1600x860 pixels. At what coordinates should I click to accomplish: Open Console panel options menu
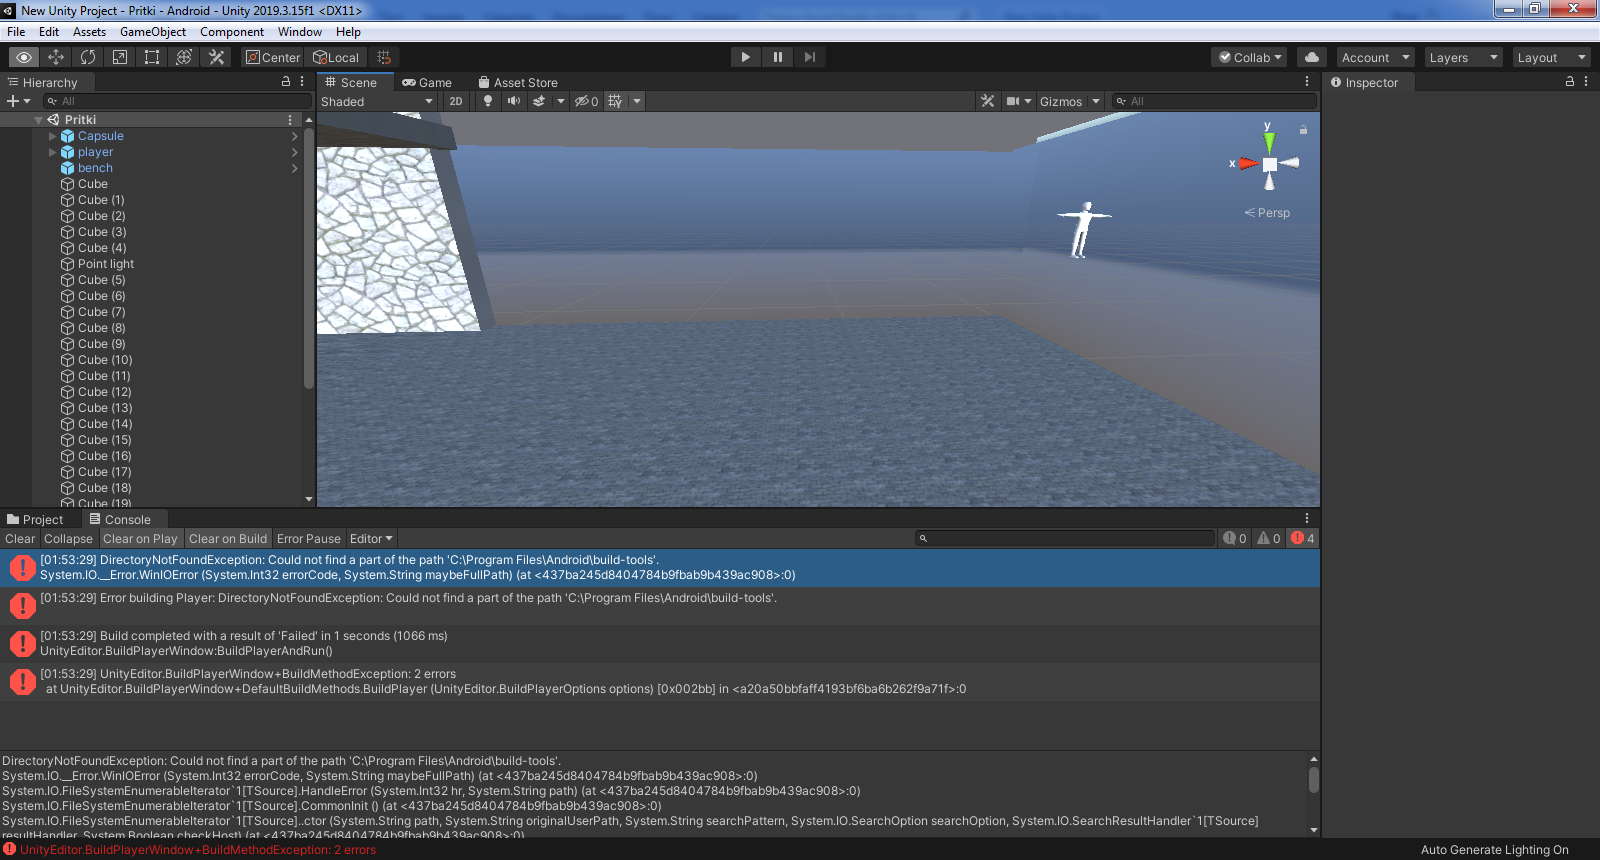[x=1306, y=519]
